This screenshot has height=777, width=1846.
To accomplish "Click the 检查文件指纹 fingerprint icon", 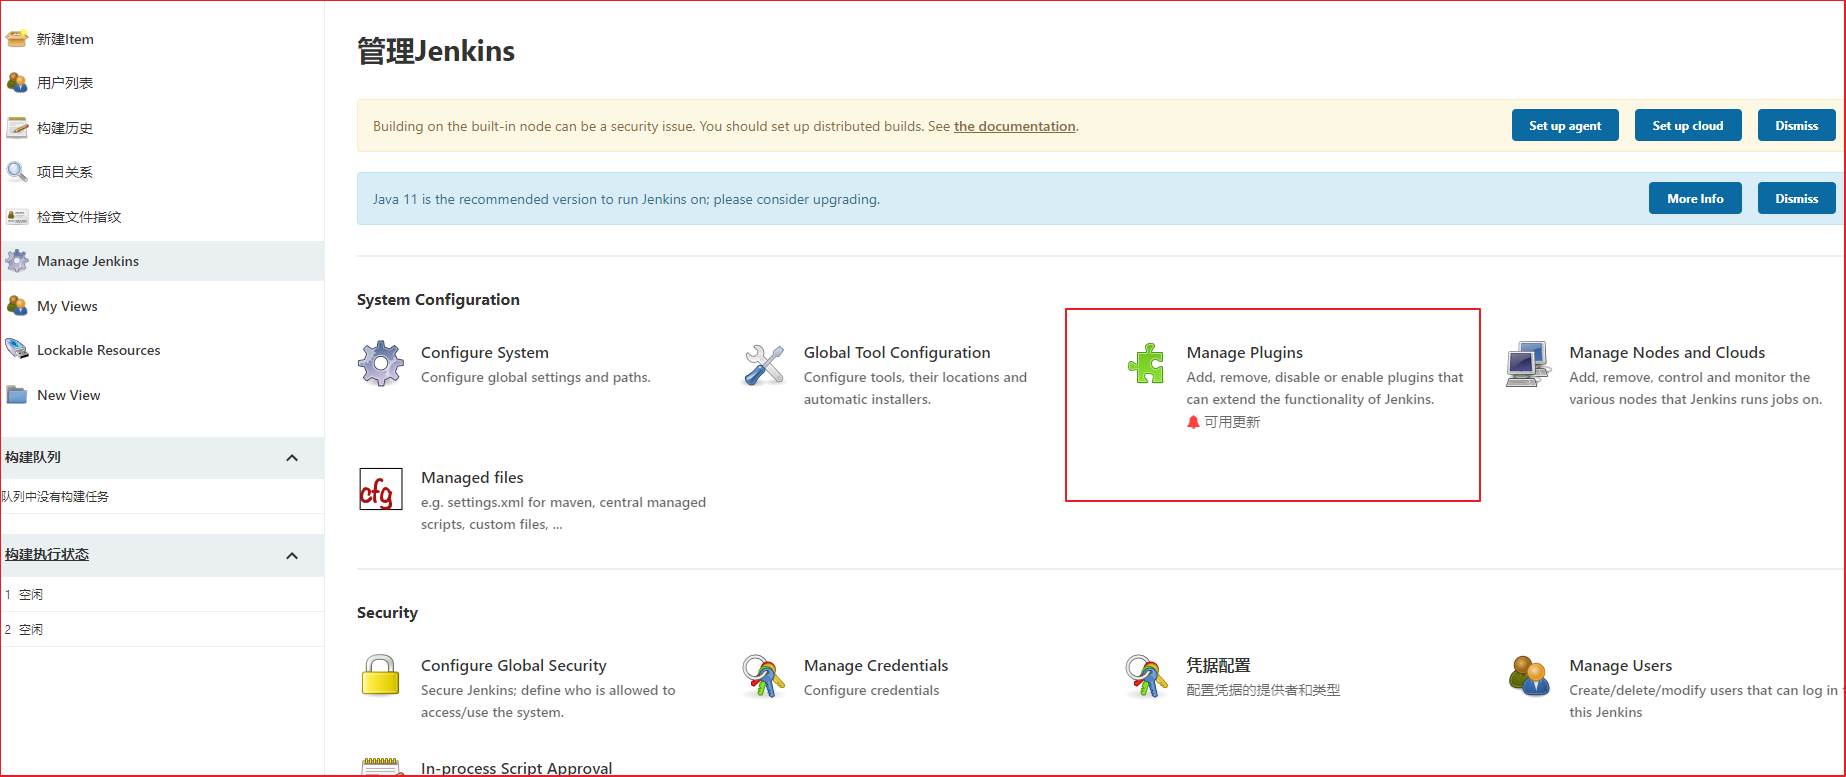I will tap(17, 216).
